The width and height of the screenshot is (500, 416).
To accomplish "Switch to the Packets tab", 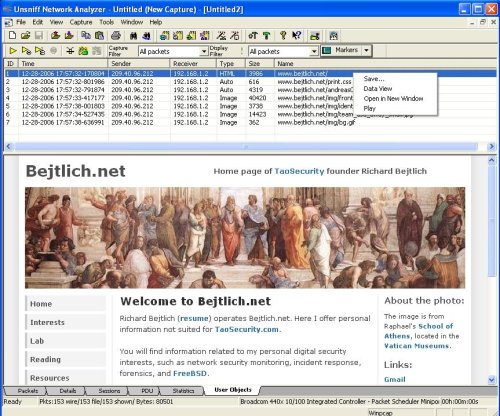I will (x=28, y=391).
